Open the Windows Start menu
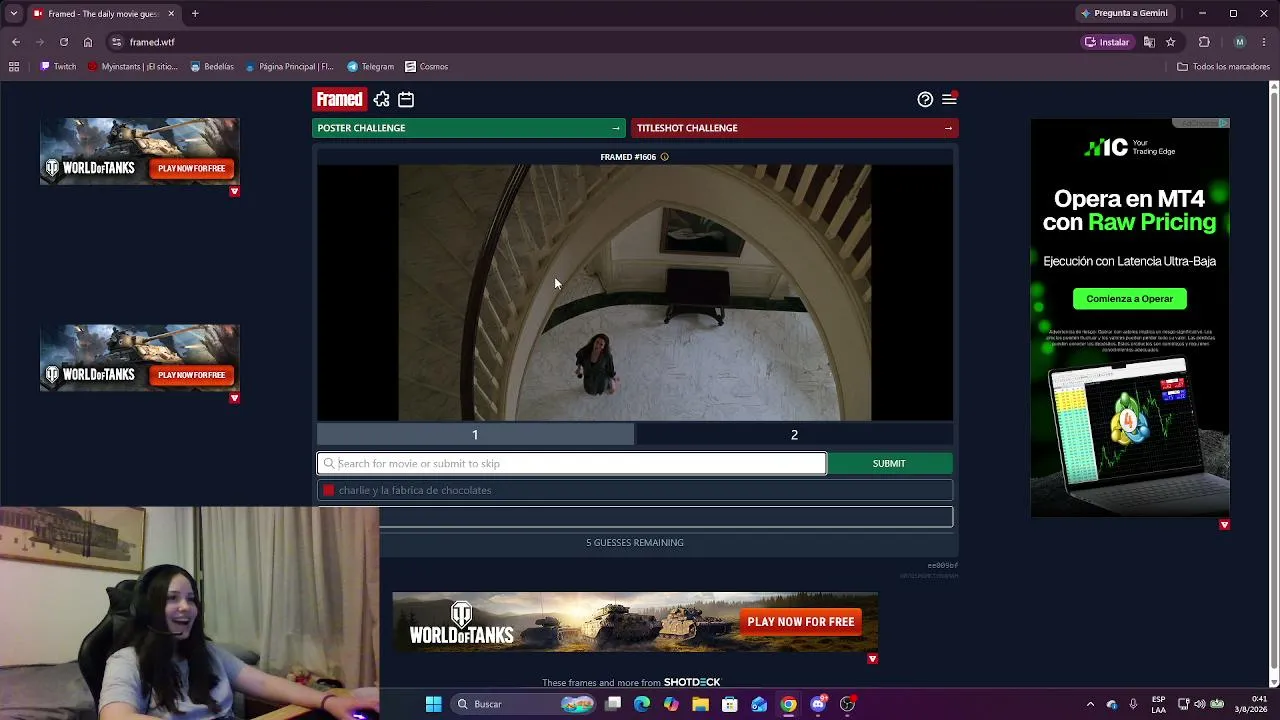The height and width of the screenshot is (720, 1280). (x=433, y=704)
